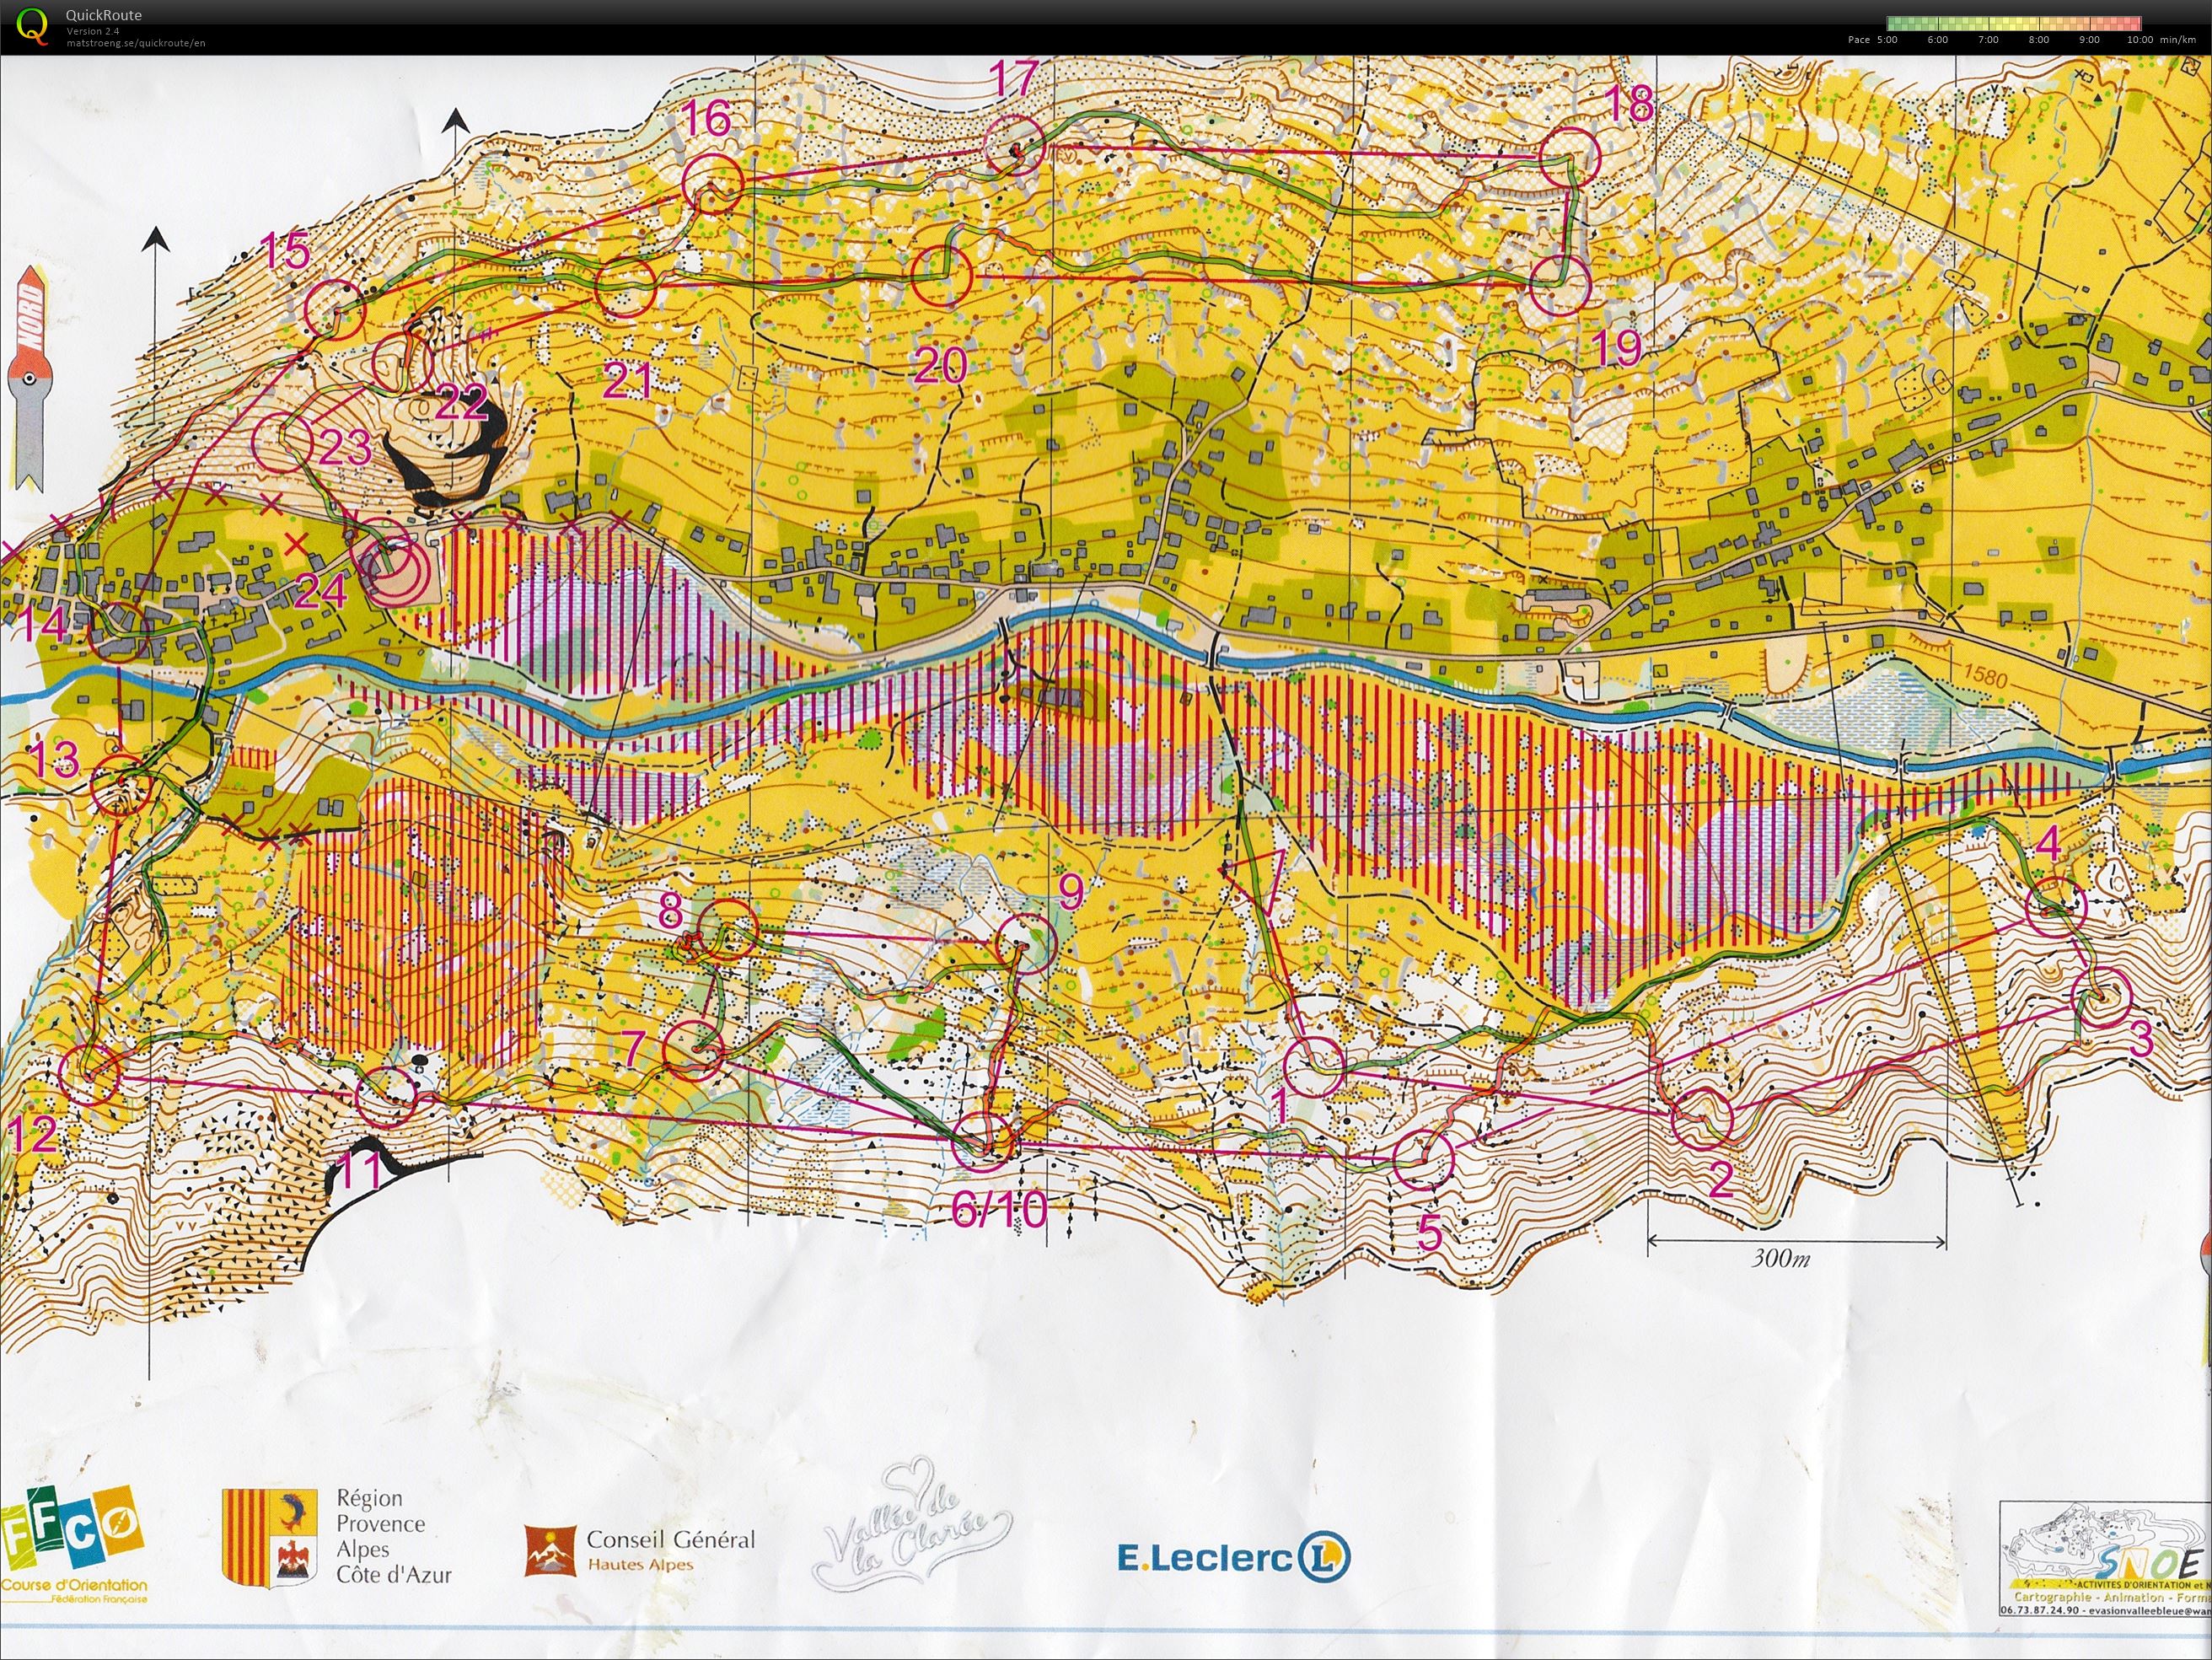The height and width of the screenshot is (1660, 2212).
Task: Select the control 16 circle
Action: pyautogui.click(x=712, y=183)
